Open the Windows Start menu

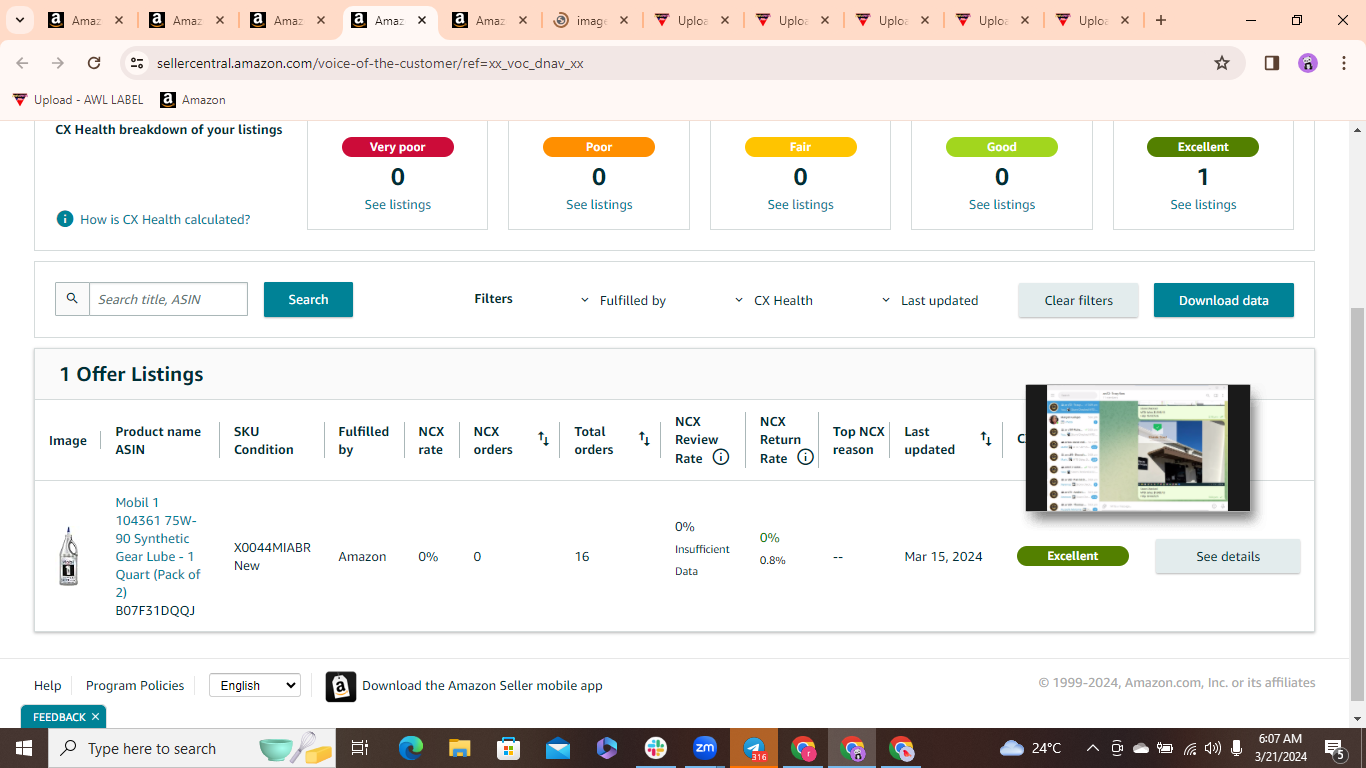(x=24, y=748)
